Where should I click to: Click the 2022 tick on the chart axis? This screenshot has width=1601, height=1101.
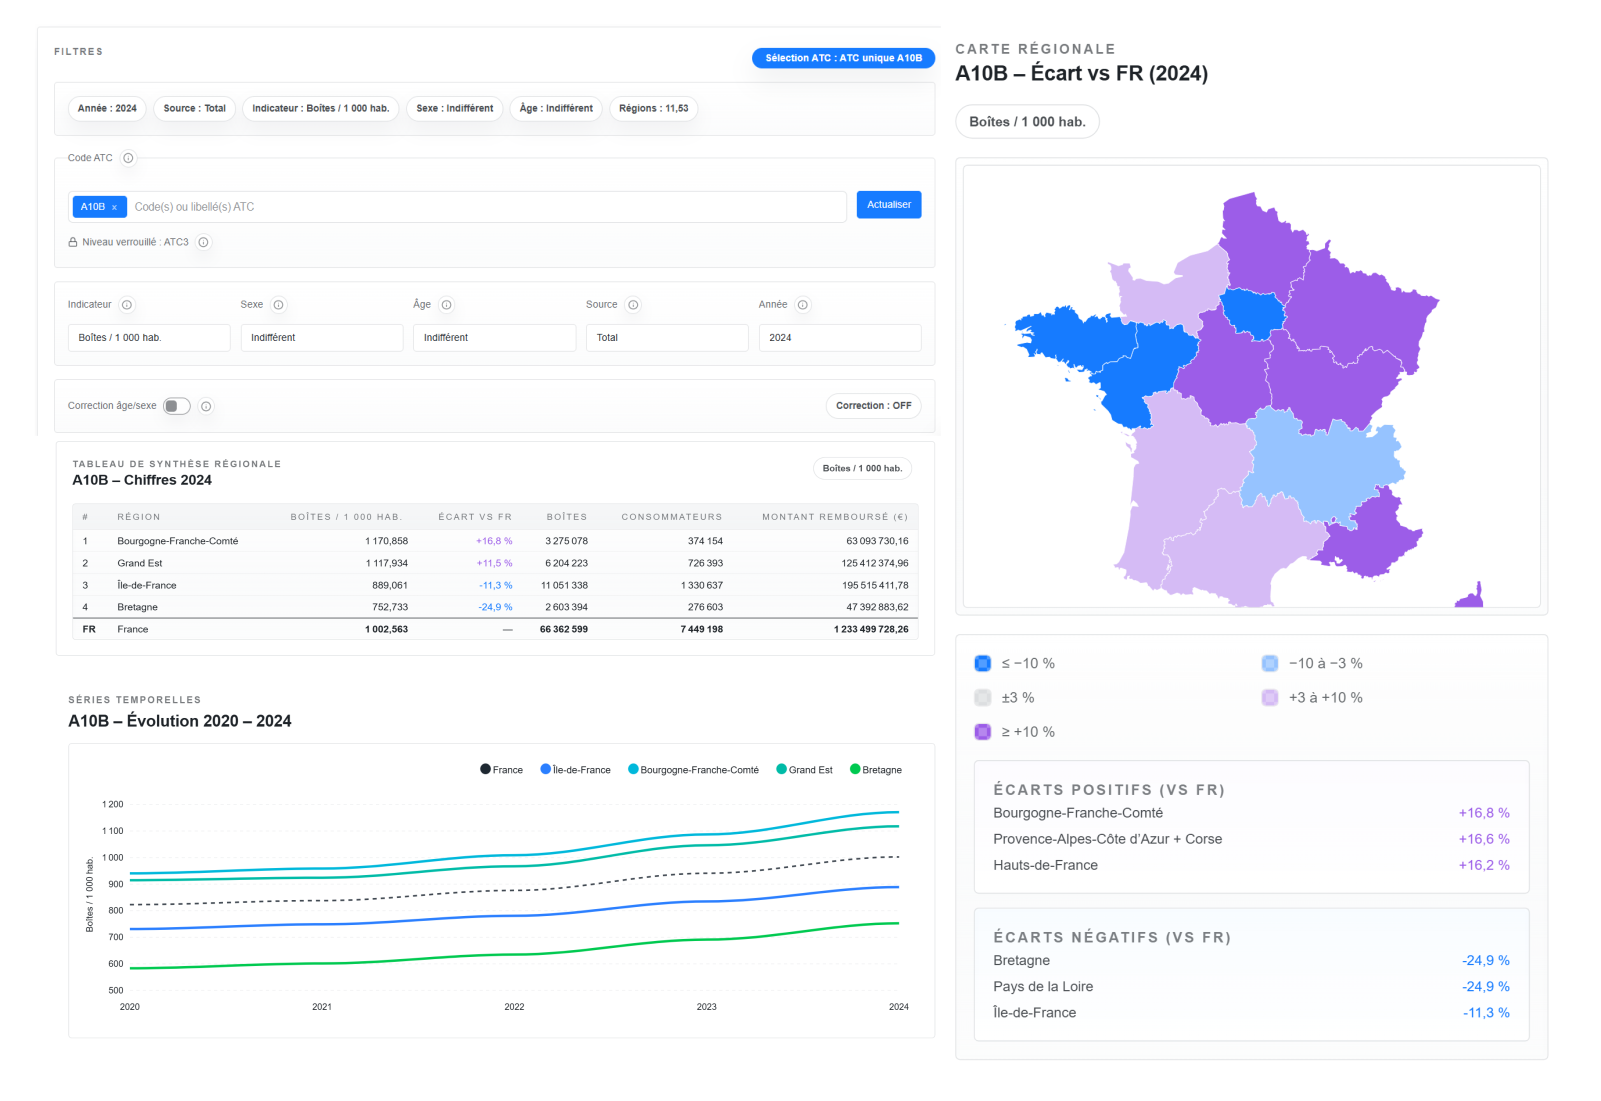pos(514,1007)
